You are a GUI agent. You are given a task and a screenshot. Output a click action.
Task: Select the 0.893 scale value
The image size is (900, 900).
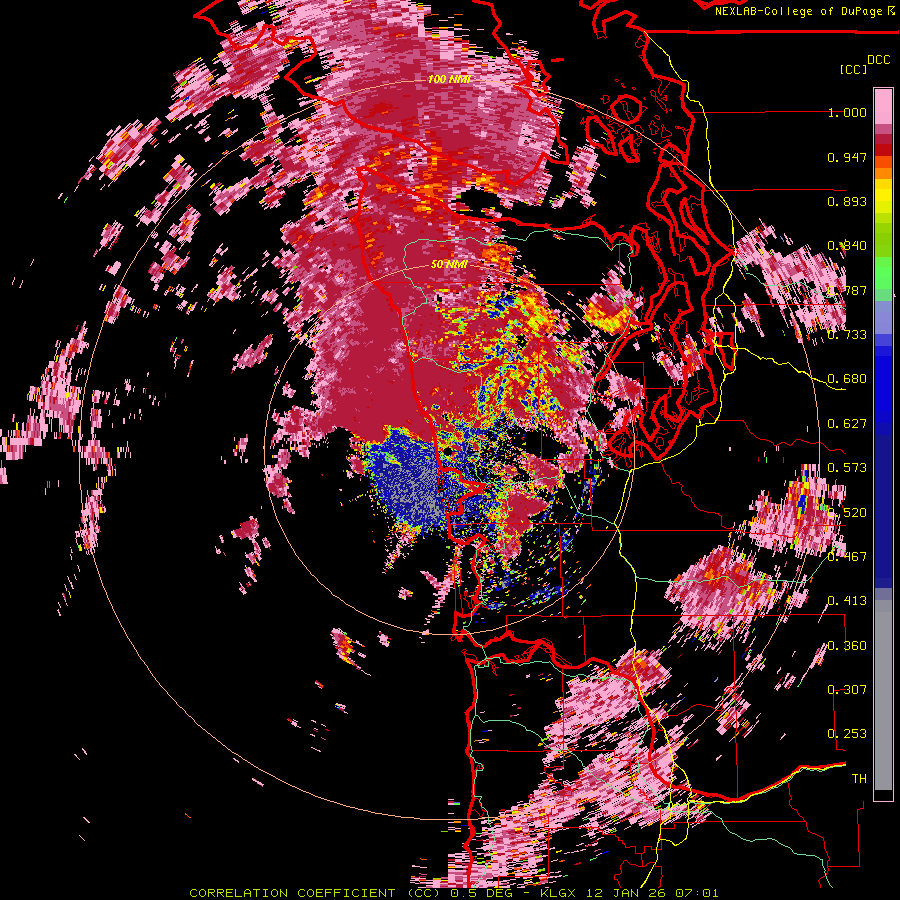pos(847,201)
